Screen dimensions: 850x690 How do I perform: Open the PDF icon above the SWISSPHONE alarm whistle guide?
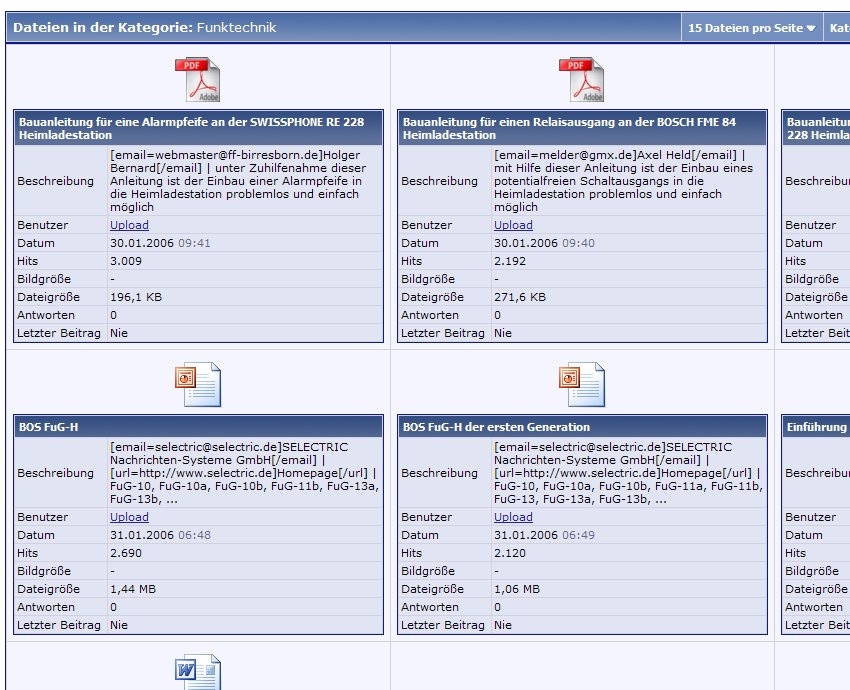(x=198, y=80)
